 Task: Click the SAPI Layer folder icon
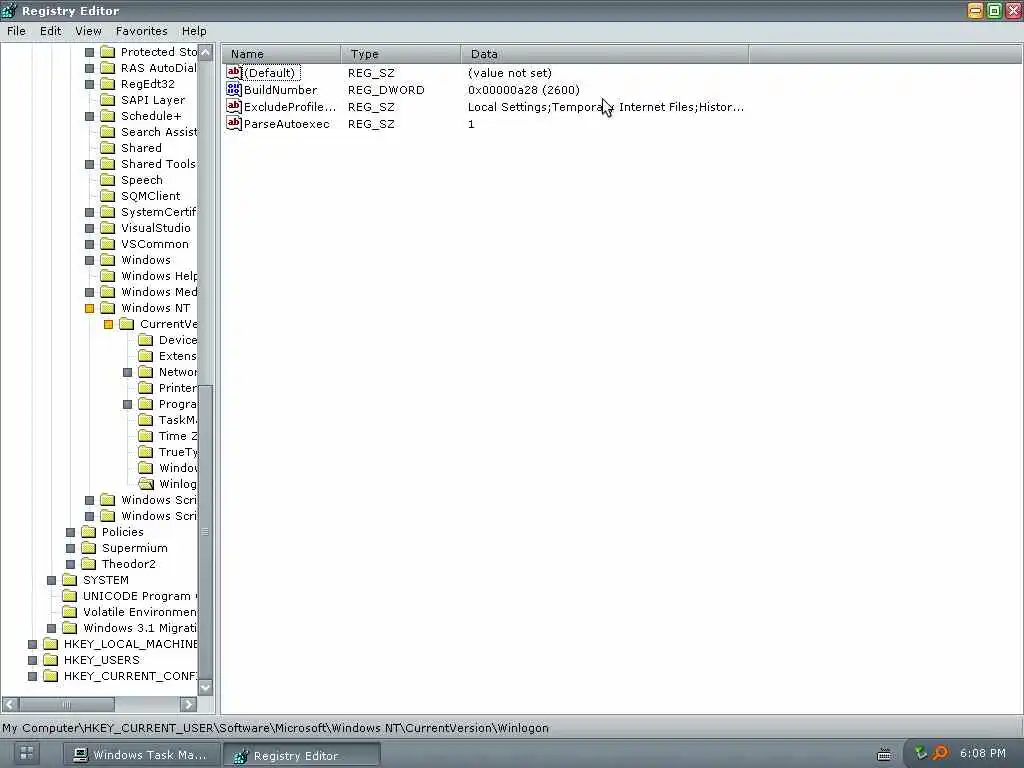point(108,100)
